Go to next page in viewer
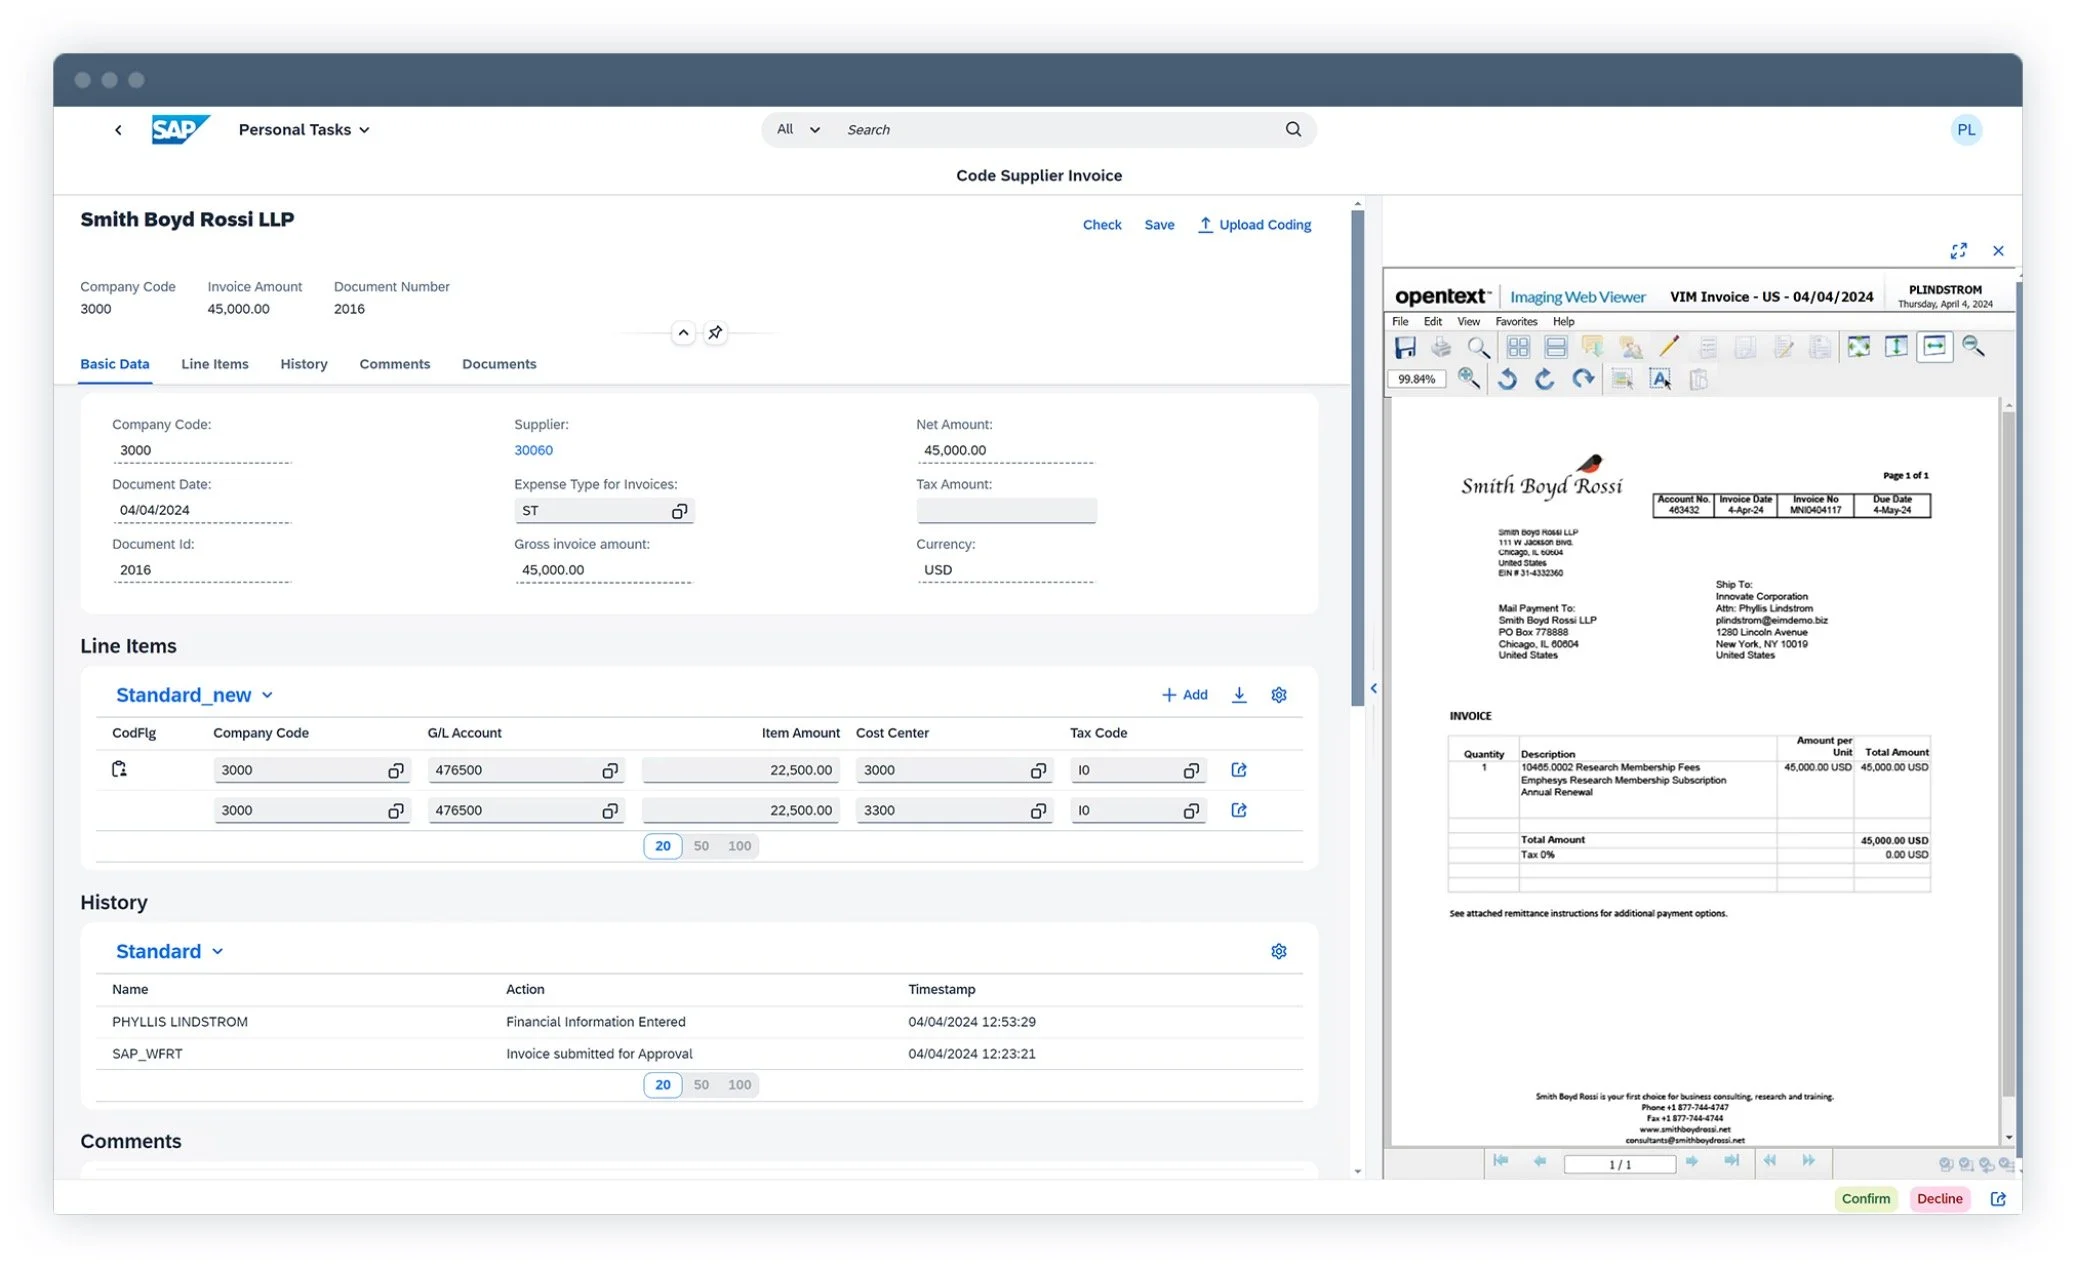Viewport: 2076px width, 1268px height. [1692, 1161]
